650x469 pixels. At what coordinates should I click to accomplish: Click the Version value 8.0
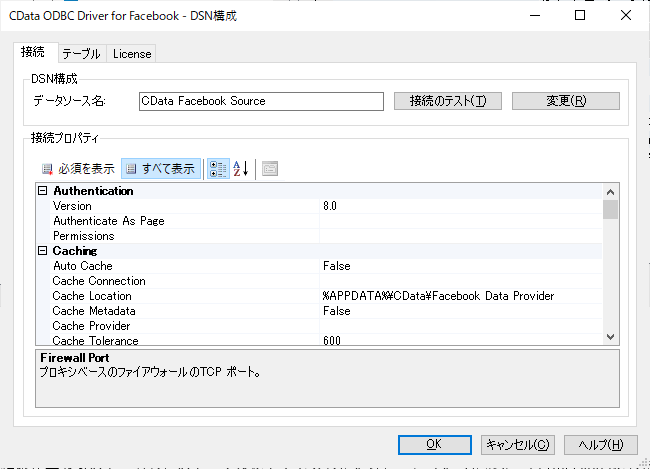click(330, 206)
